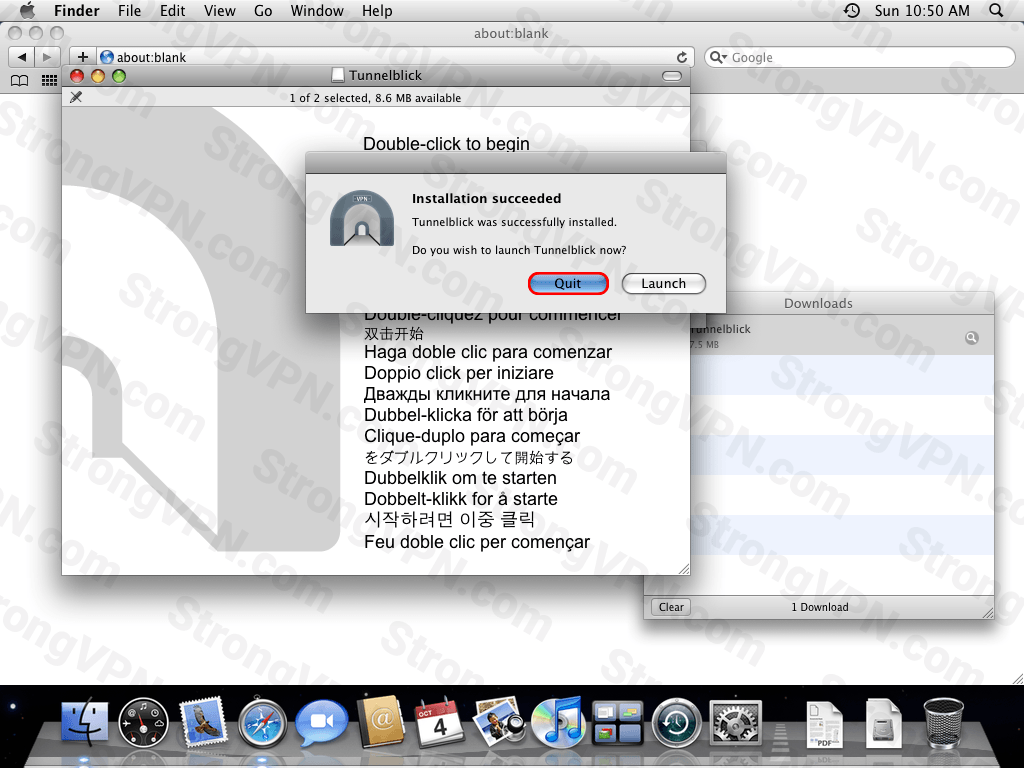Open Safari from the Dock
The width and height of the screenshot is (1024, 768).
pos(262,723)
